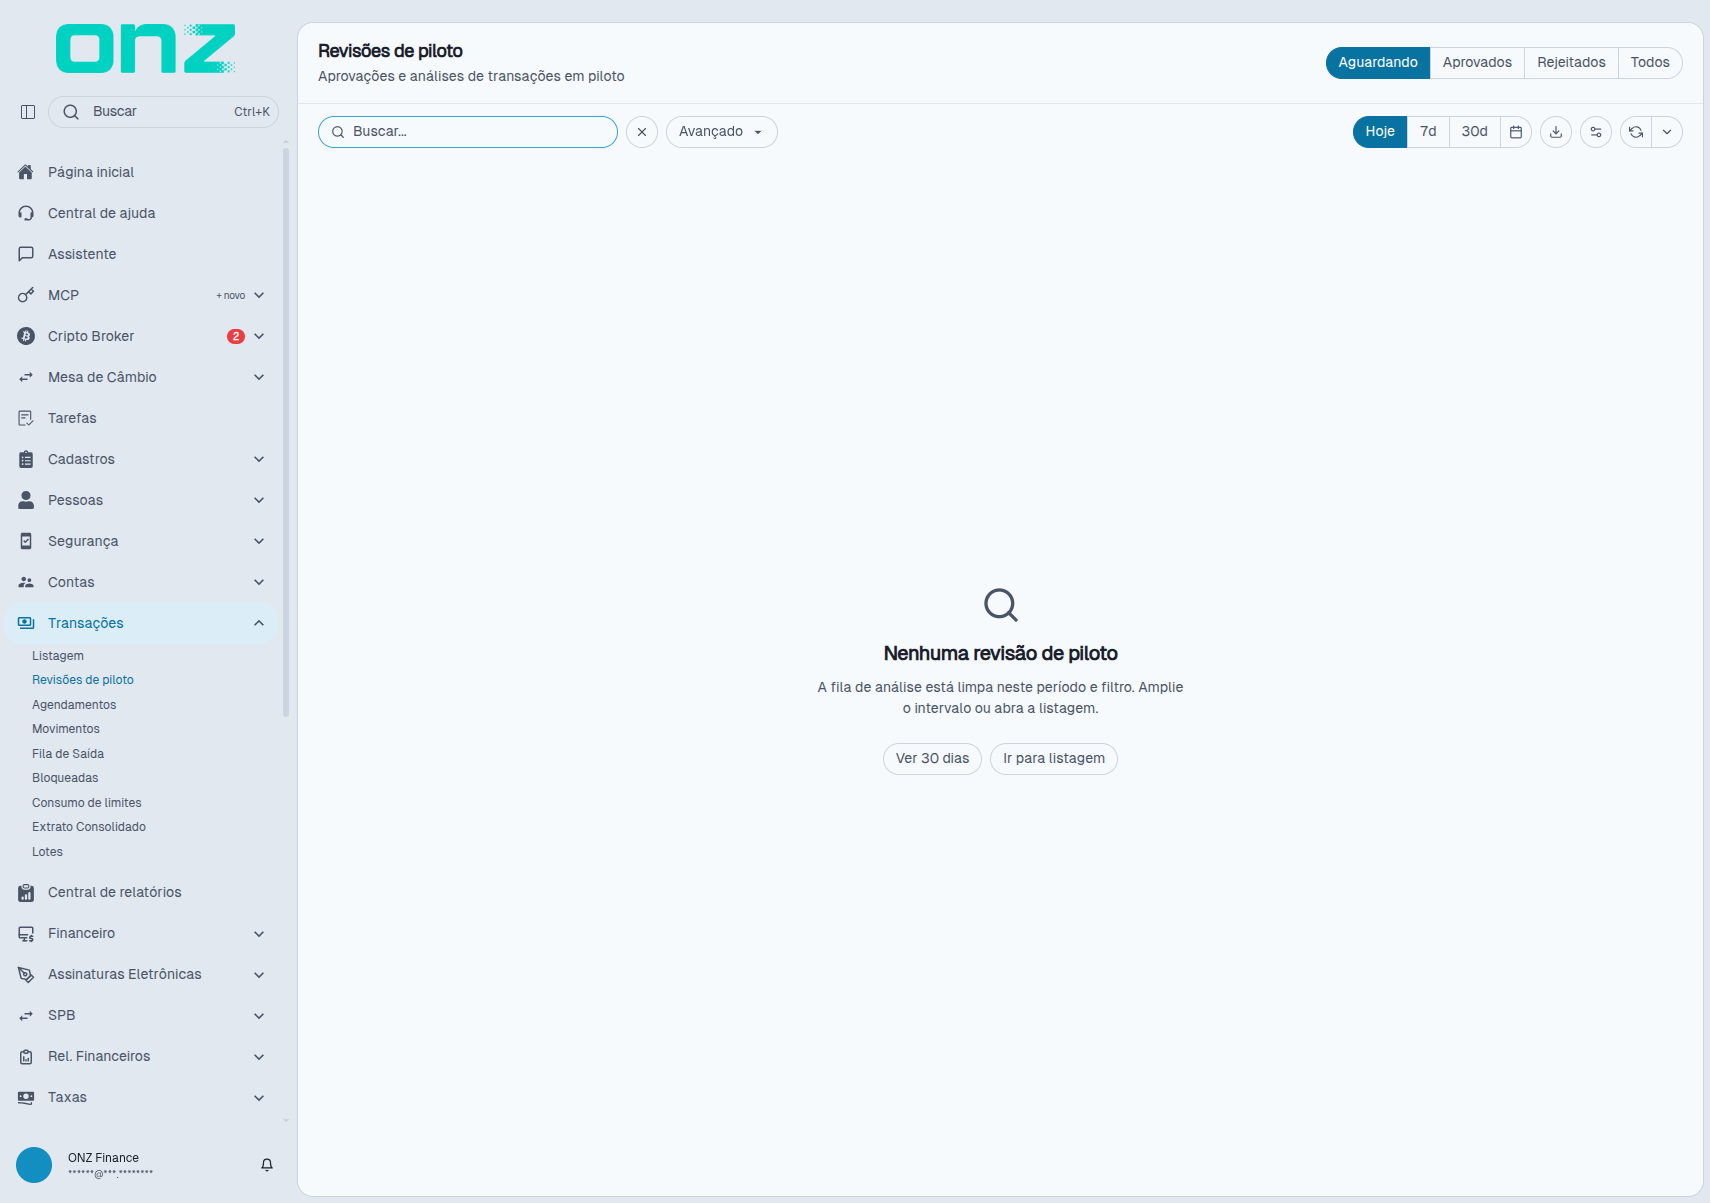Open the refresh options dropdown arrow
Image resolution: width=1710 pixels, height=1203 pixels.
(1667, 132)
